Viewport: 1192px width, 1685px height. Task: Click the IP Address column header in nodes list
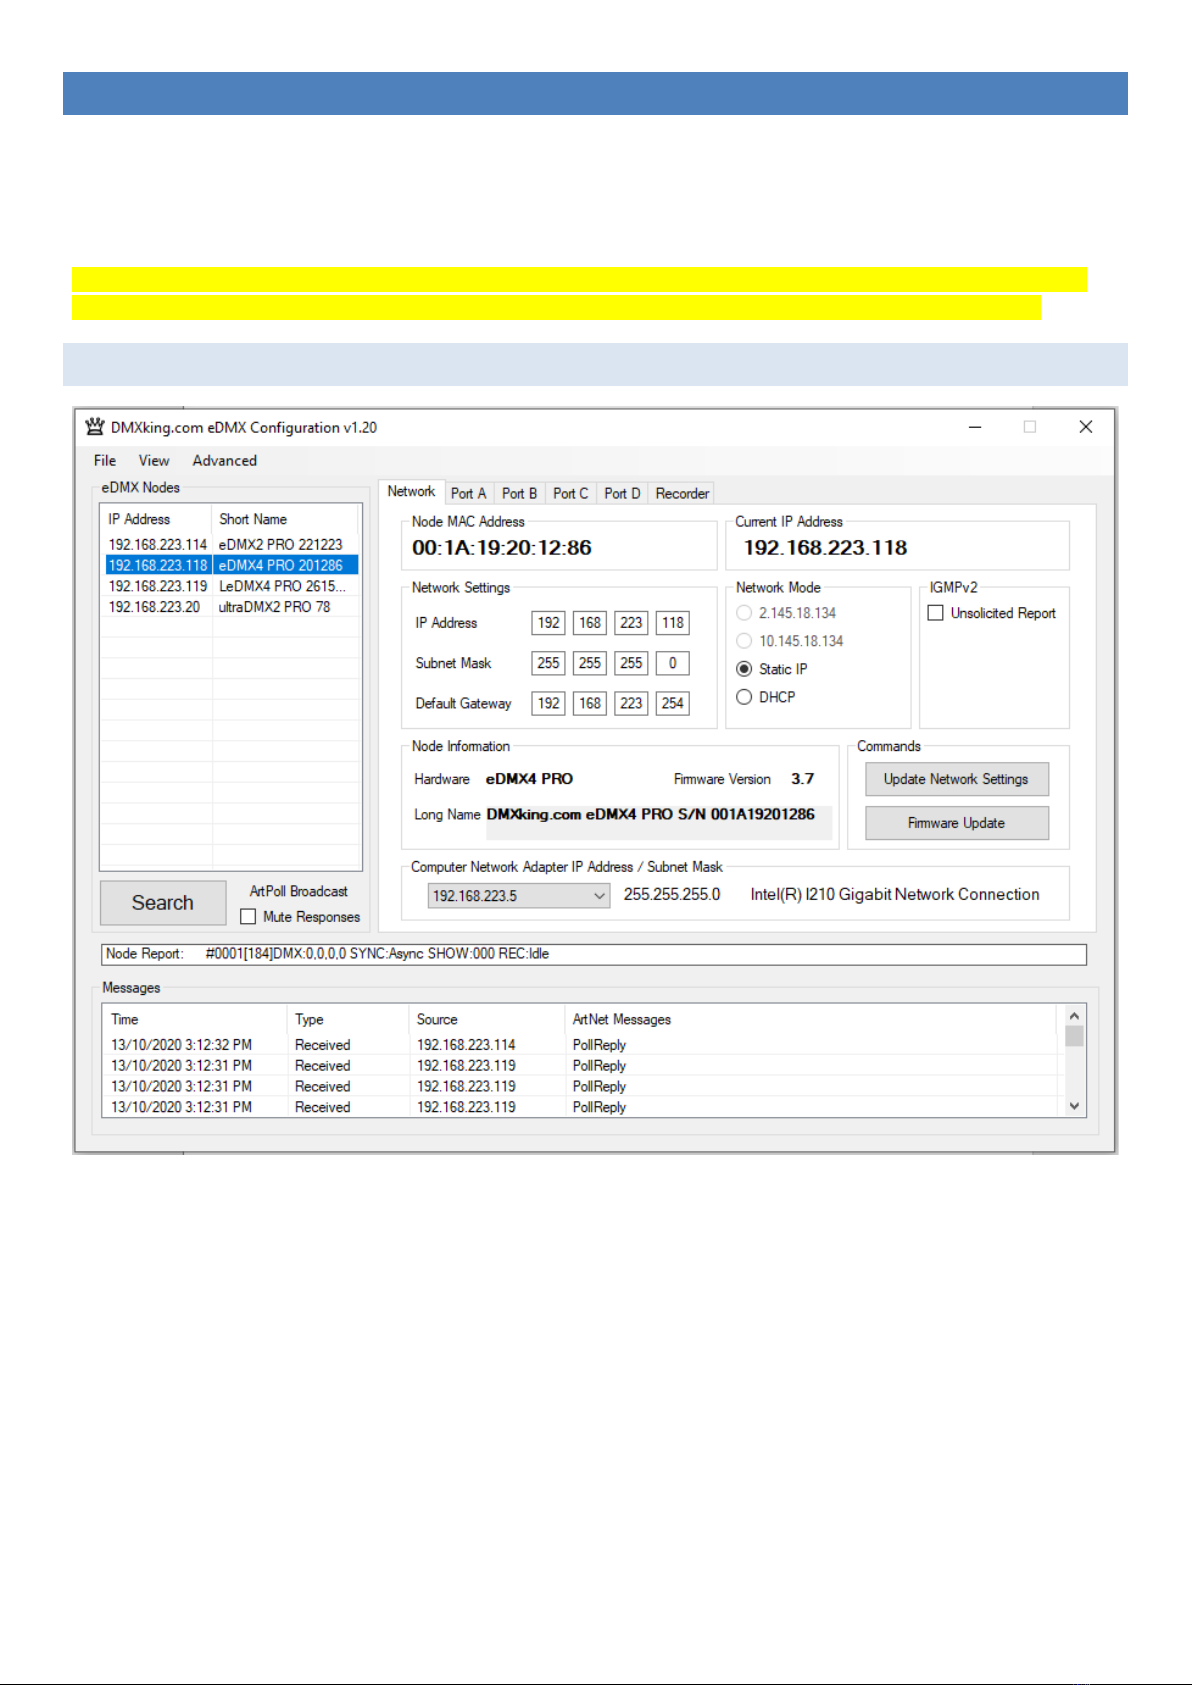[x=157, y=519]
